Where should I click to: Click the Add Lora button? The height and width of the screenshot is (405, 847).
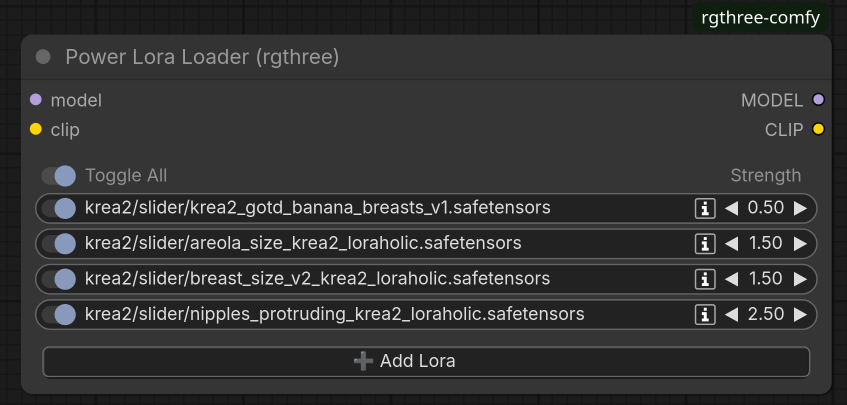(x=426, y=361)
